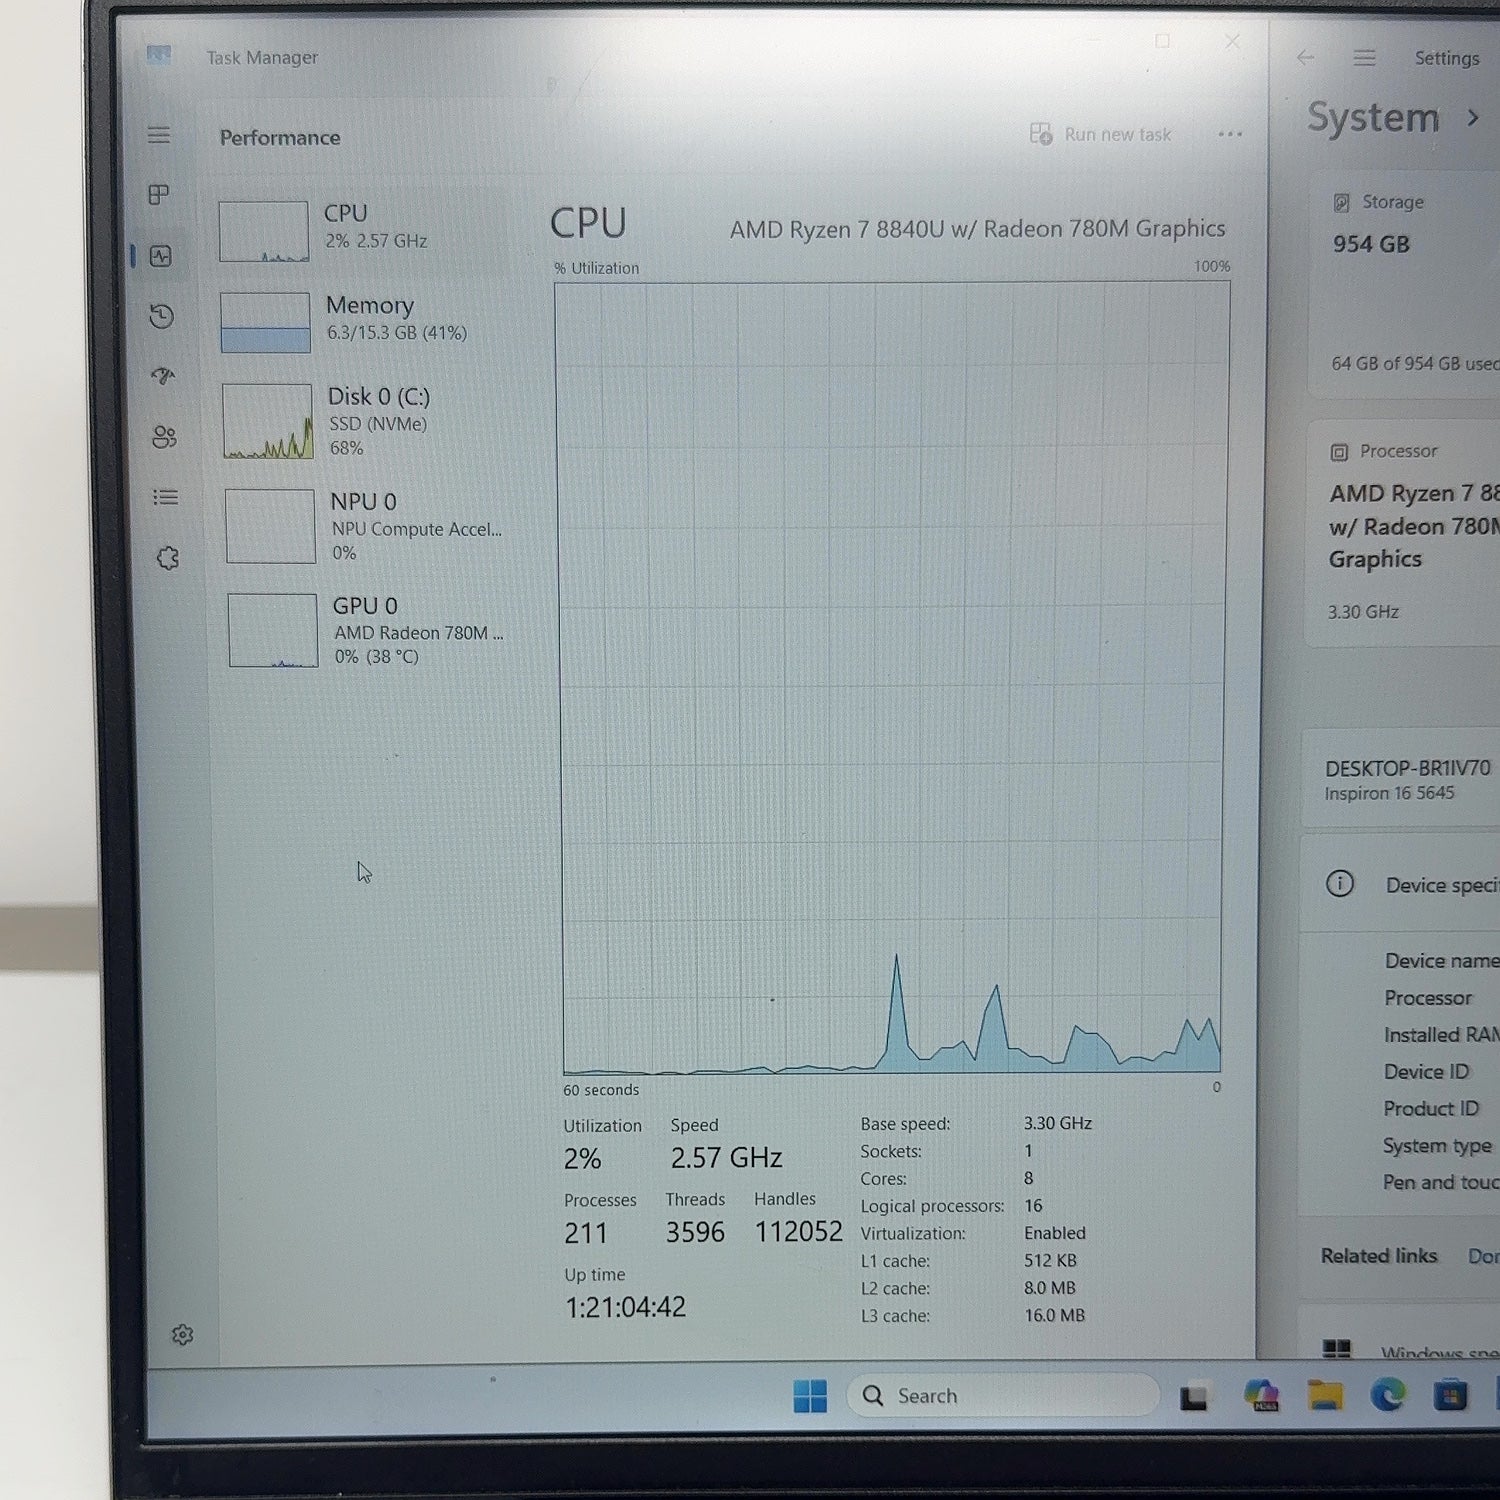Open the Windows Start menu

[x=810, y=1396]
